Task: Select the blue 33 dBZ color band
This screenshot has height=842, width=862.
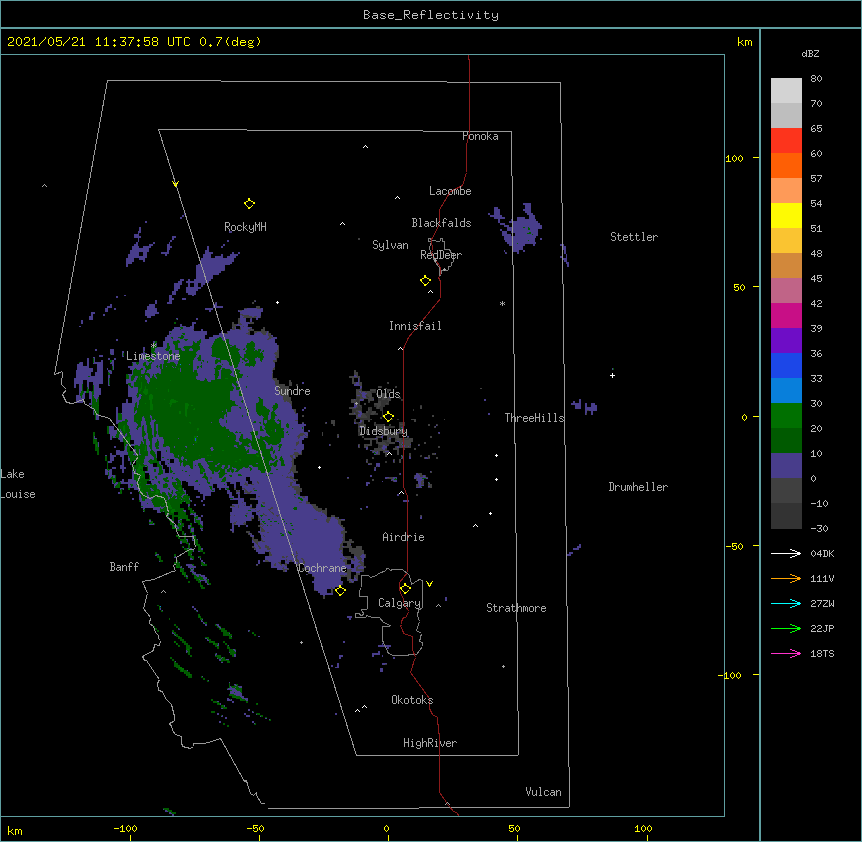Action: click(786, 365)
